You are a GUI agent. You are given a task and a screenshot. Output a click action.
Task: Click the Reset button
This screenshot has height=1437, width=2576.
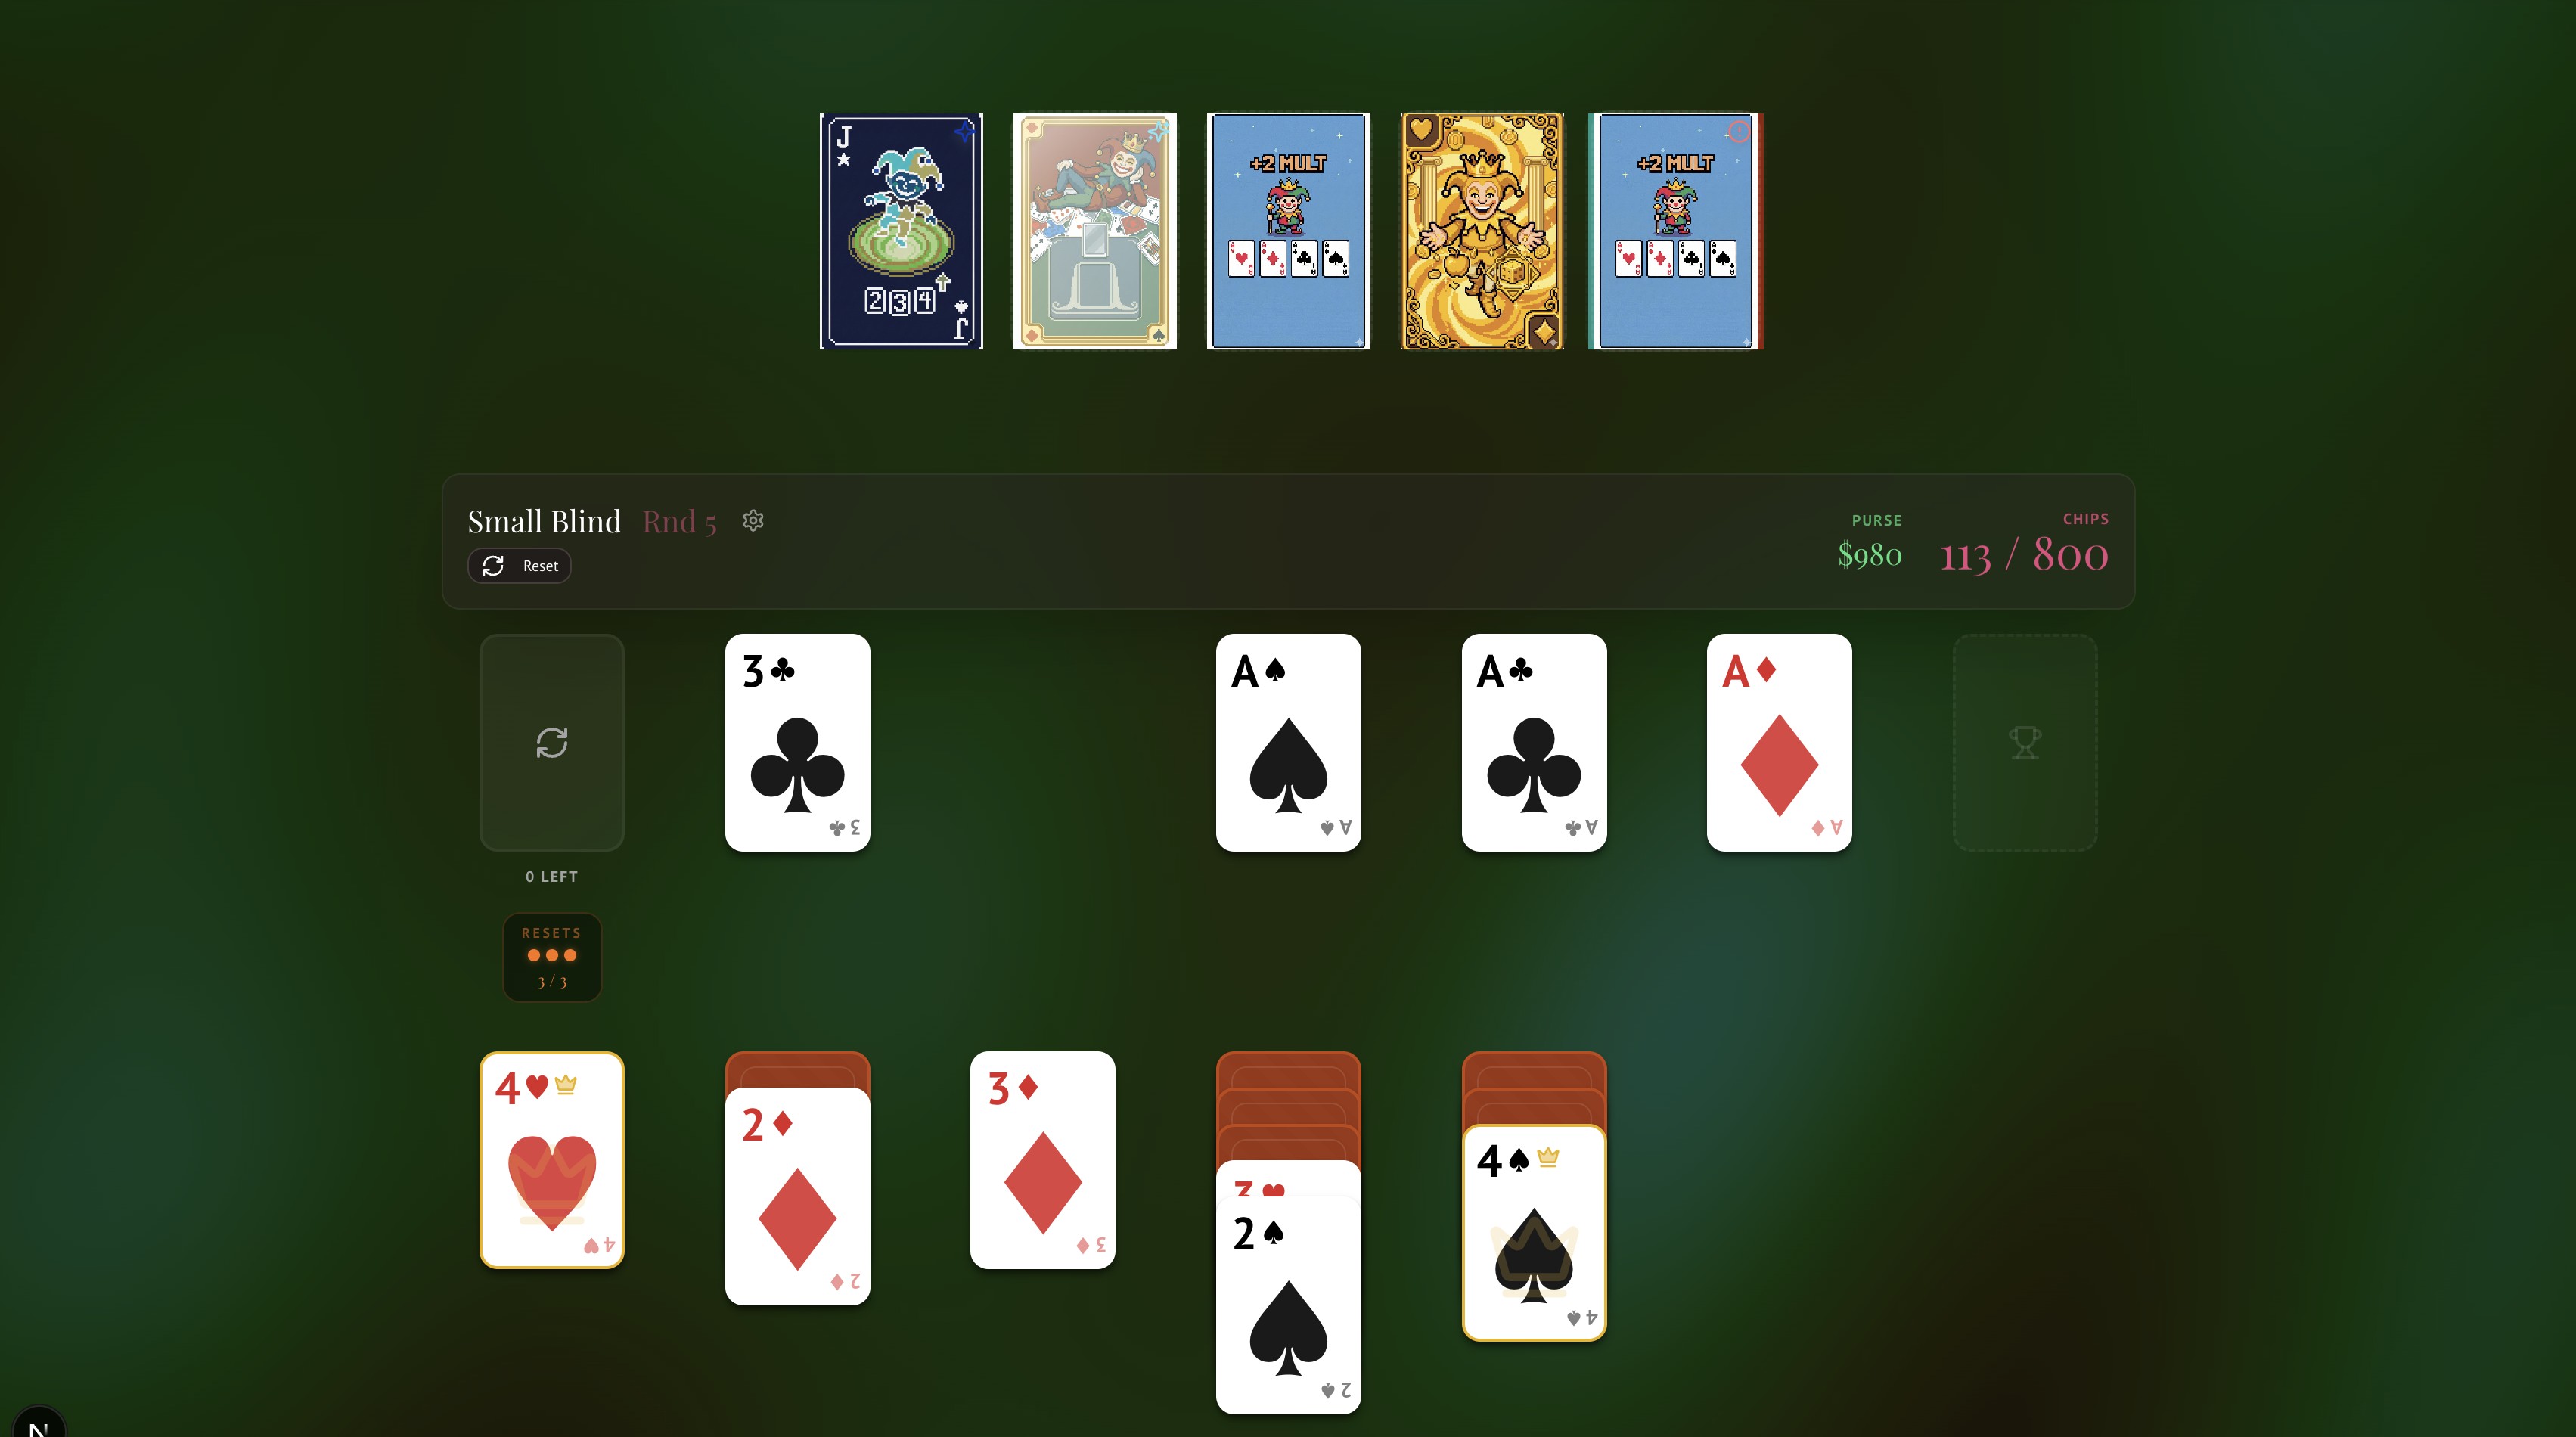pyautogui.click(x=519, y=566)
